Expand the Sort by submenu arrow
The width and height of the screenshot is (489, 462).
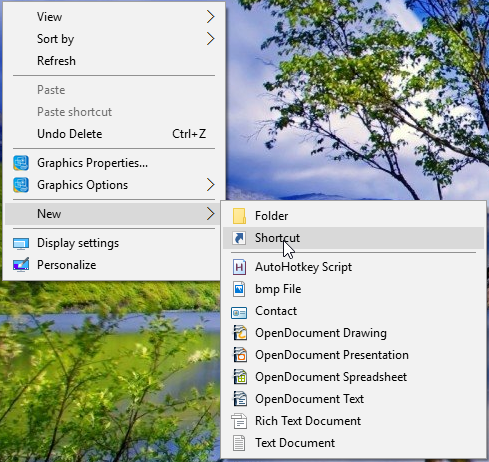pos(210,39)
